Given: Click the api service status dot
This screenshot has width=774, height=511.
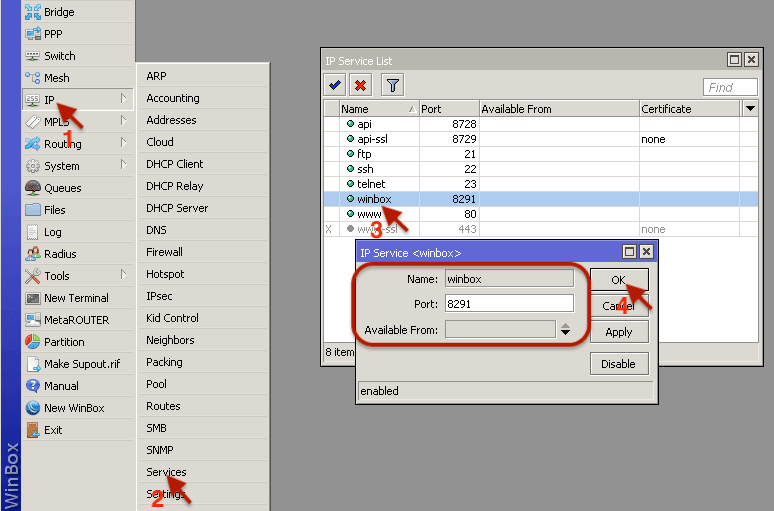Looking at the screenshot, I should point(350,124).
